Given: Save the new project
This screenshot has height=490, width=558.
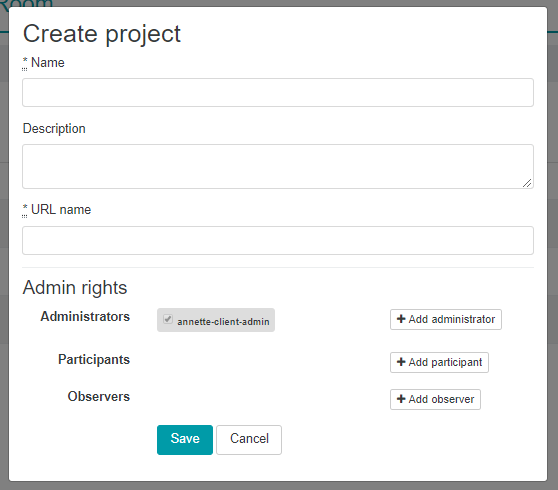Looking at the screenshot, I should [x=185, y=440].
